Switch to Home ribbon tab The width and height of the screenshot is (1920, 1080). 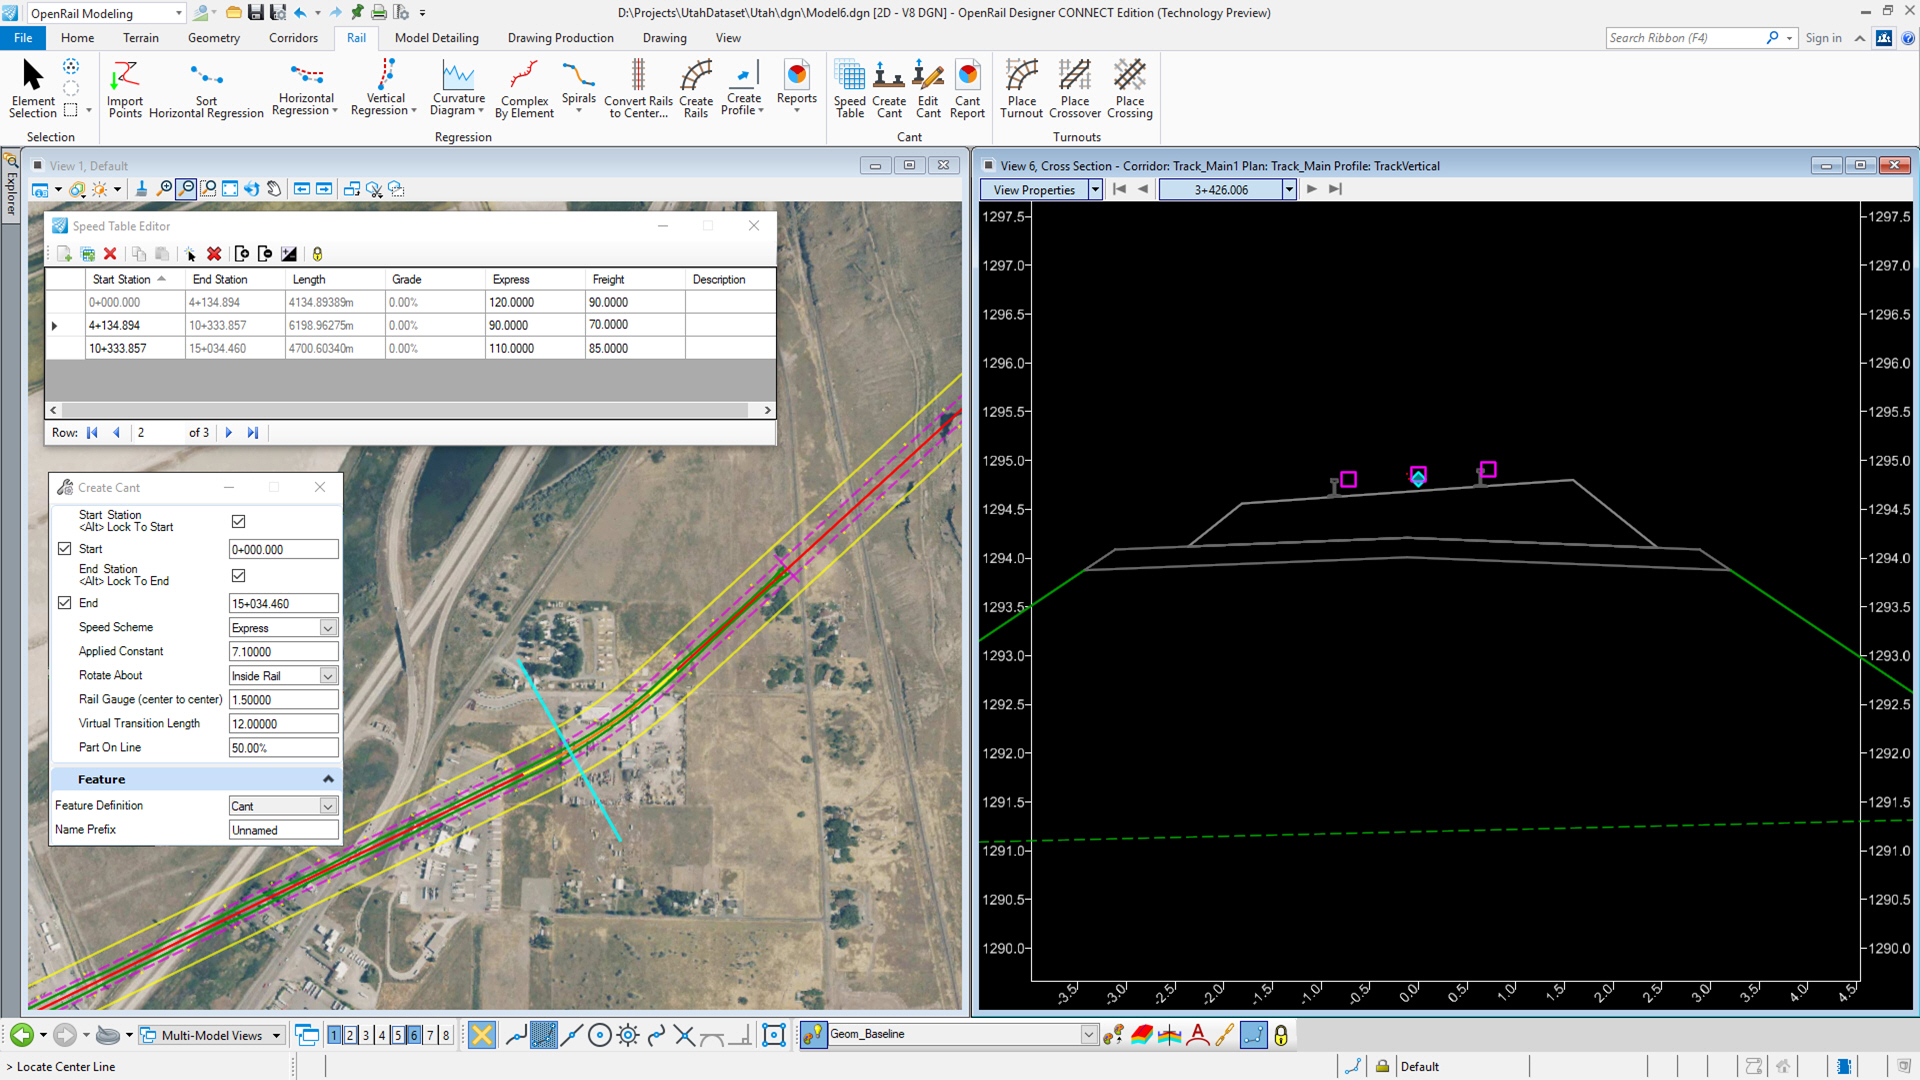coord(77,38)
